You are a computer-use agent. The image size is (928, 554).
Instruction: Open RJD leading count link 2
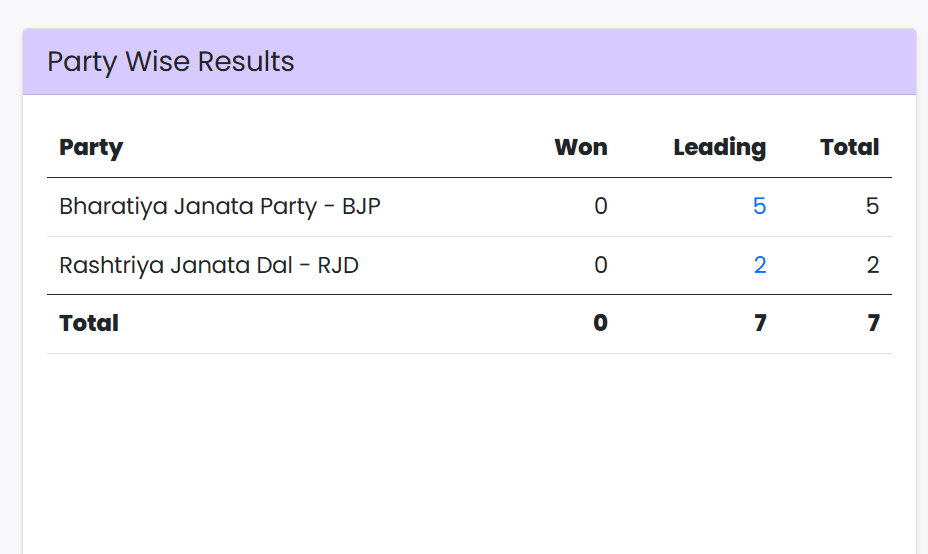759,265
